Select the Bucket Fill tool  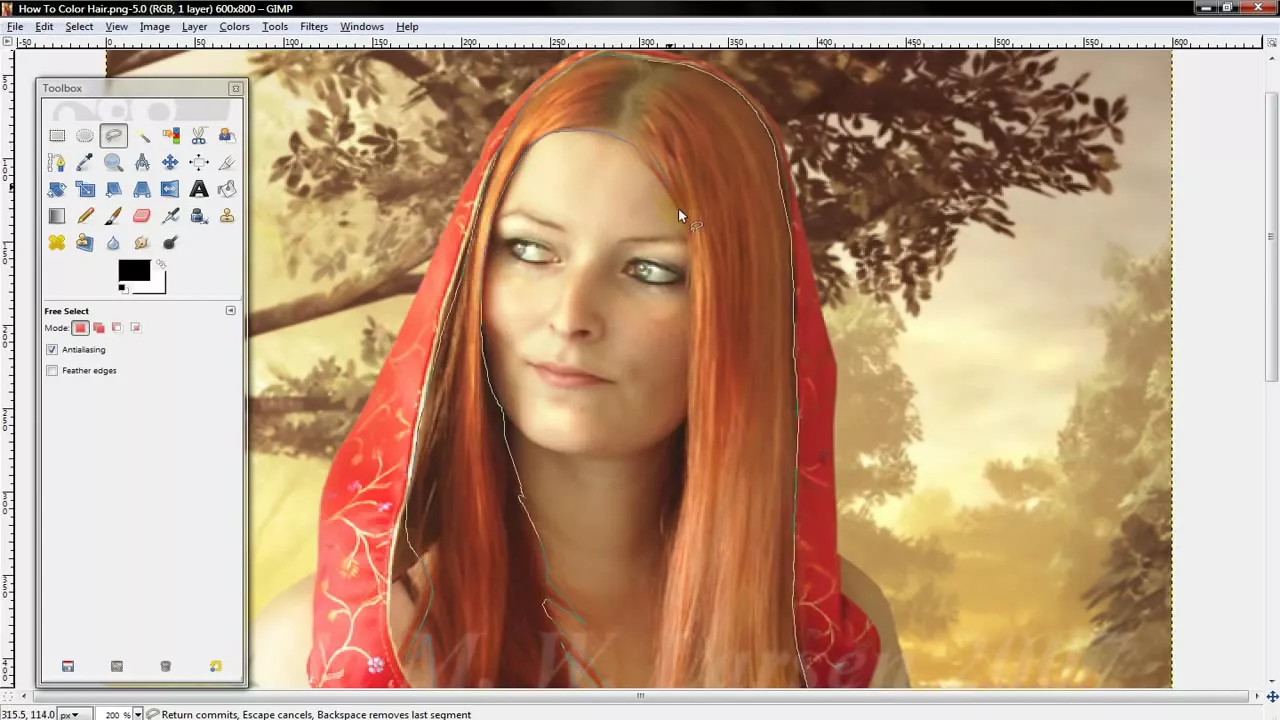tap(227, 189)
